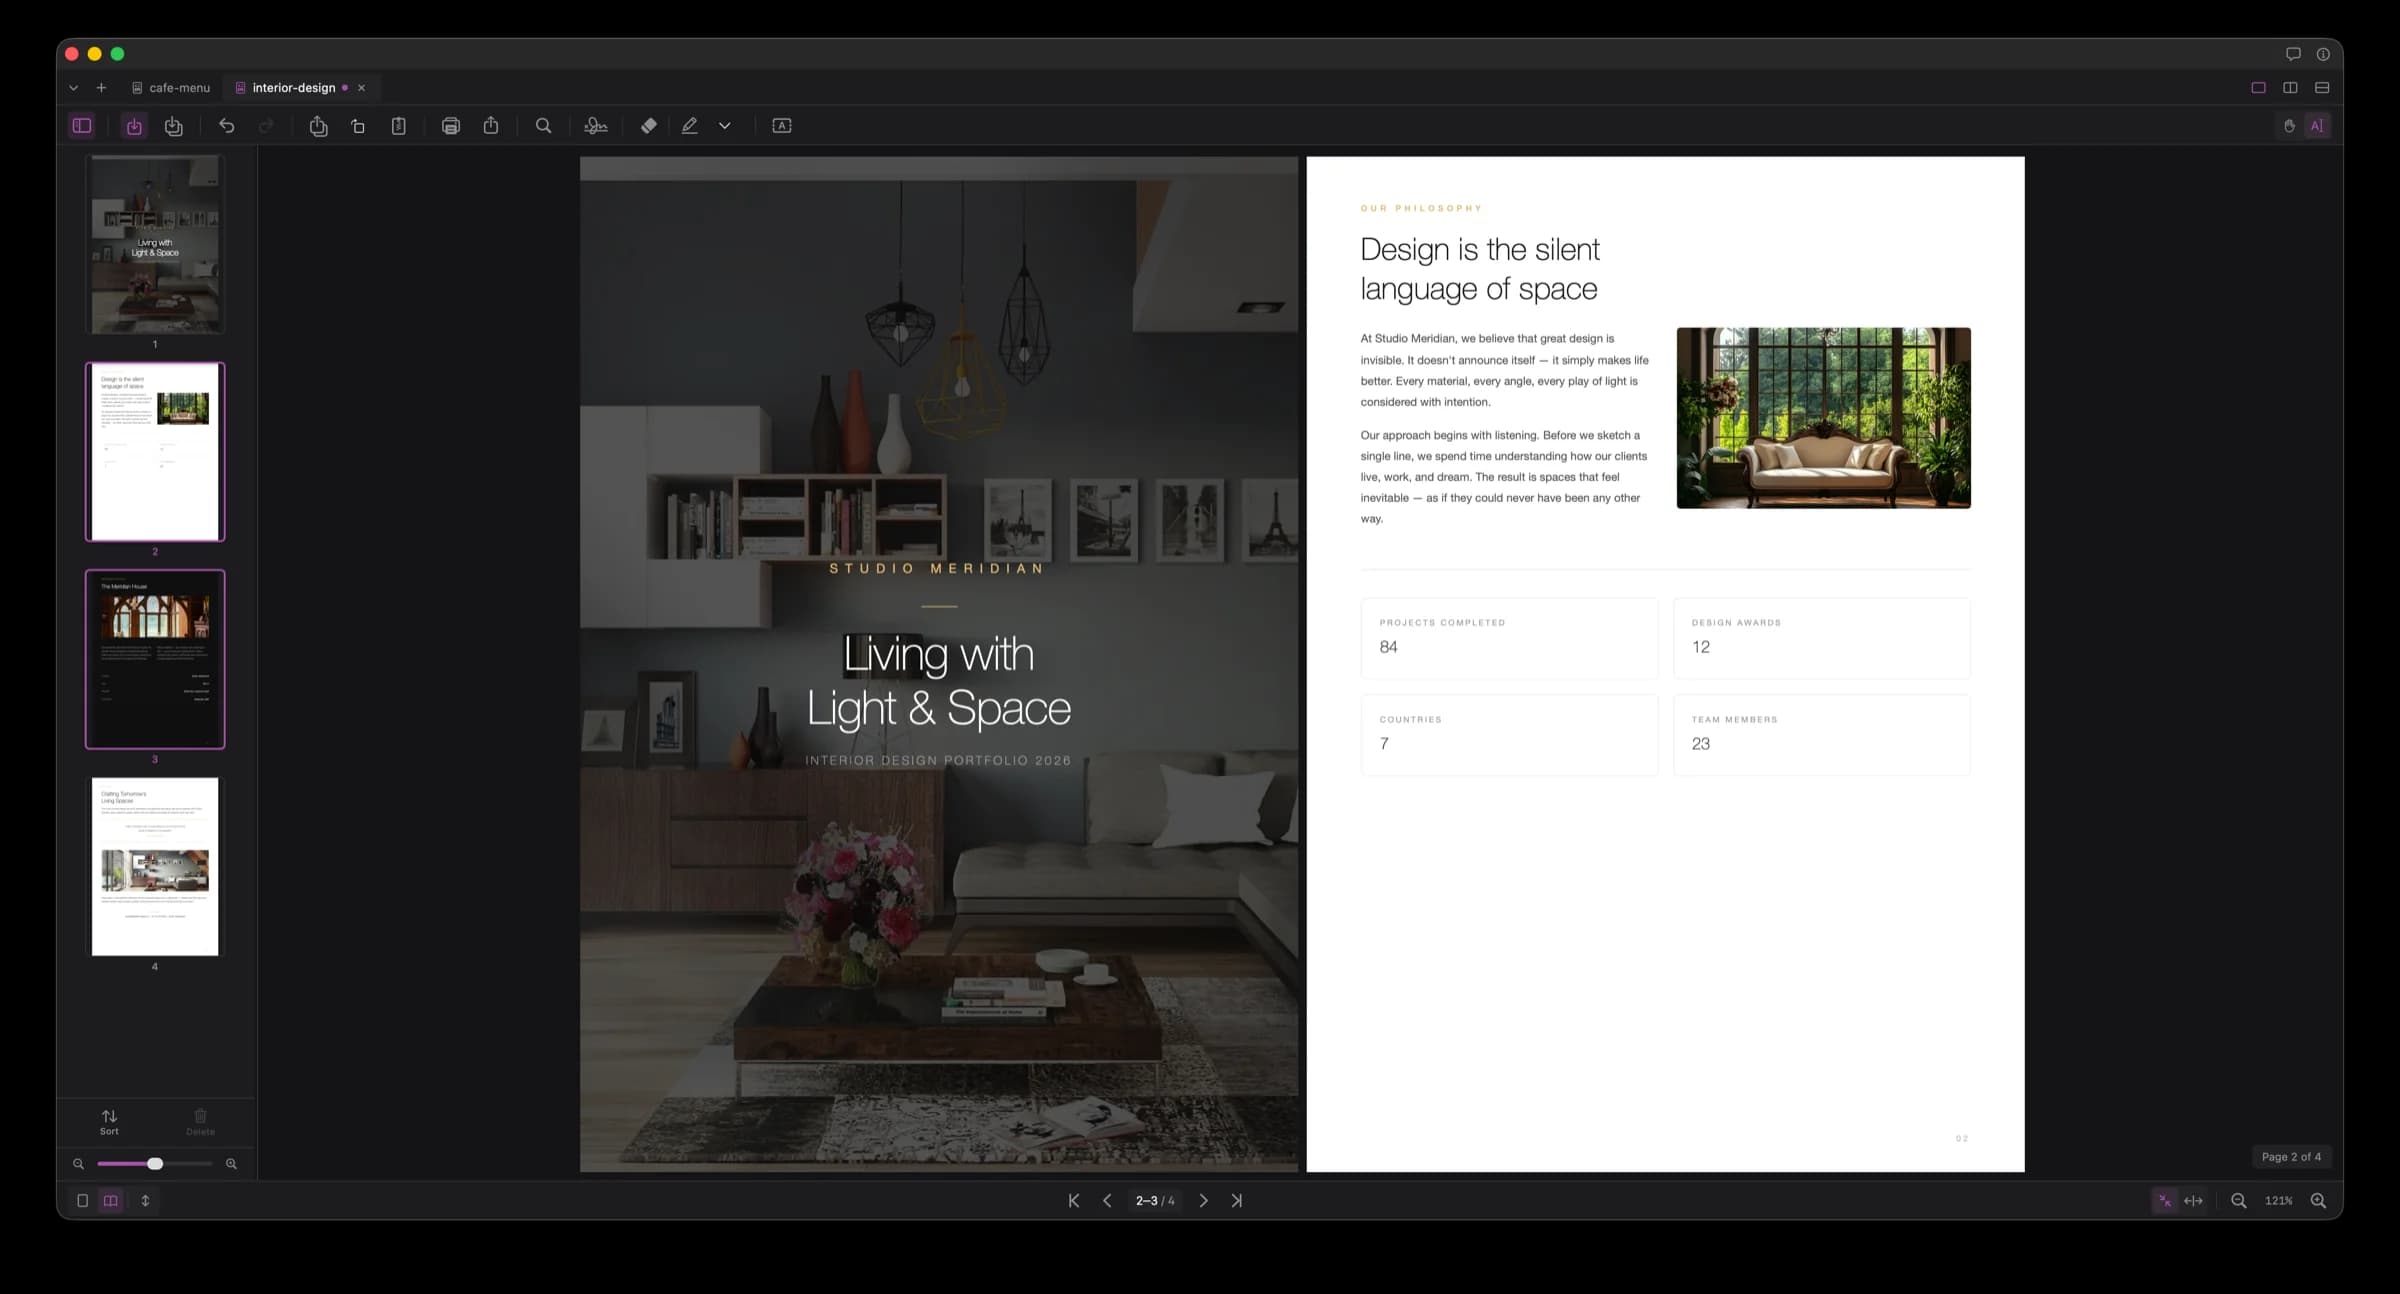Select page 4 thumbnail in sidebar
The image size is (2400, 1294).
155,866
